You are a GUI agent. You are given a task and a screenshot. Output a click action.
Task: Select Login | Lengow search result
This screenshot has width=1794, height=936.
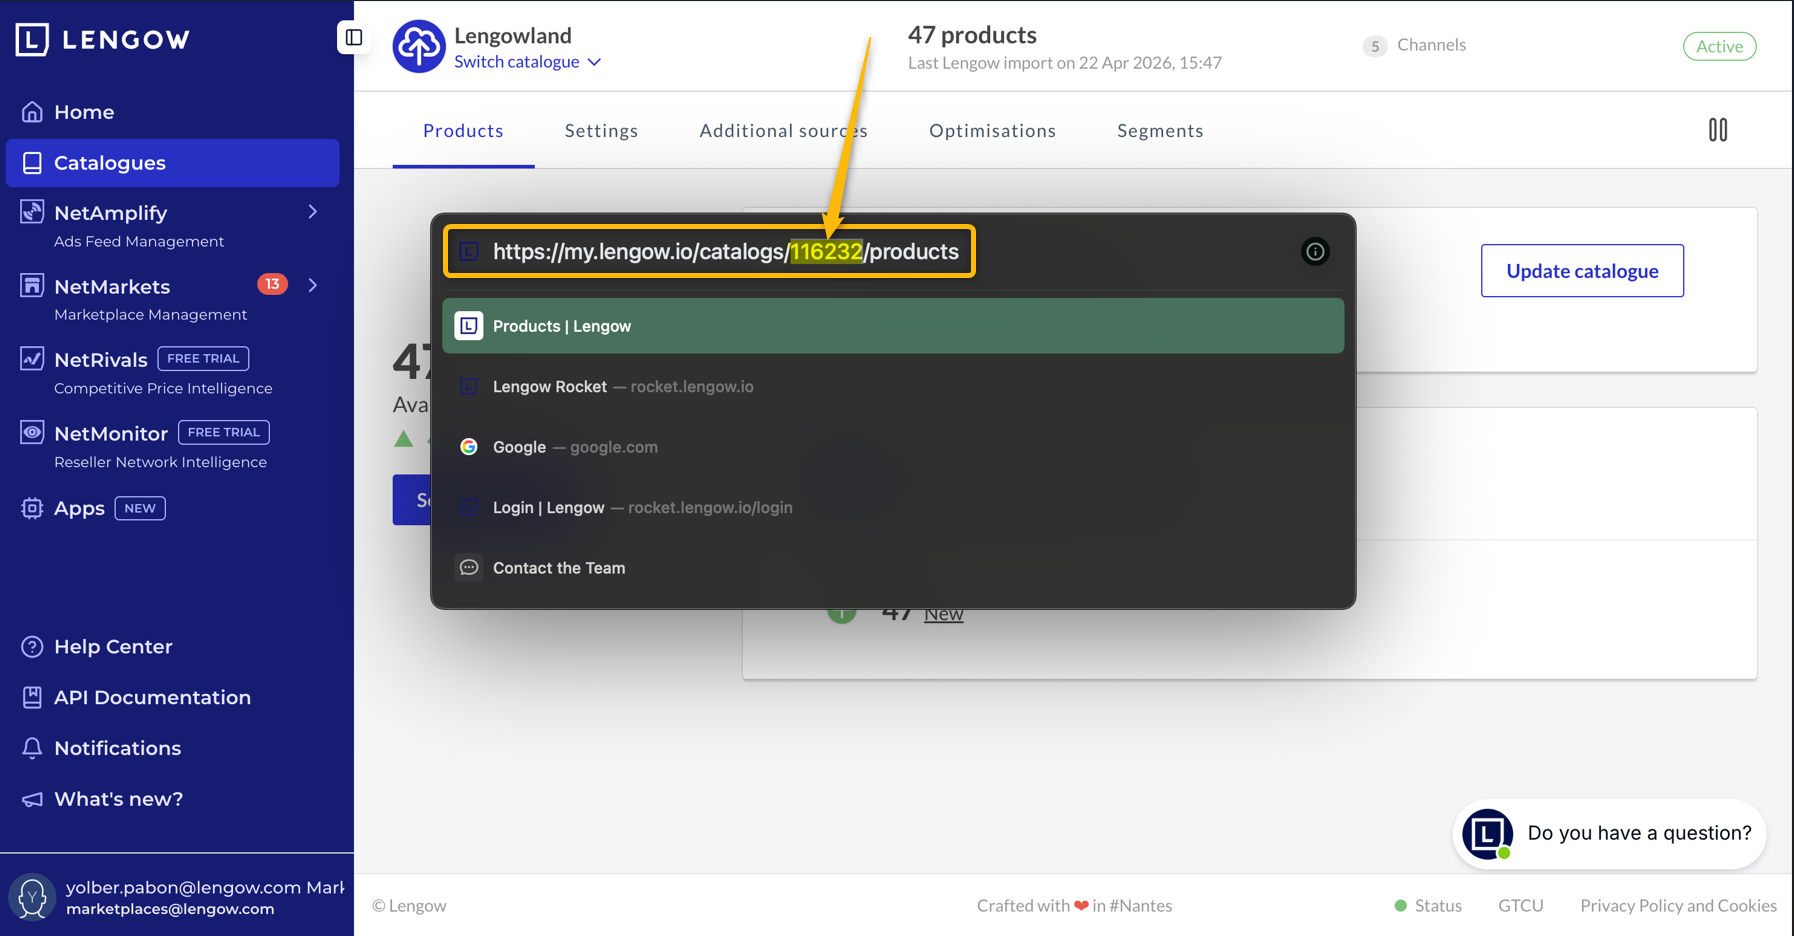click(893, 508)
